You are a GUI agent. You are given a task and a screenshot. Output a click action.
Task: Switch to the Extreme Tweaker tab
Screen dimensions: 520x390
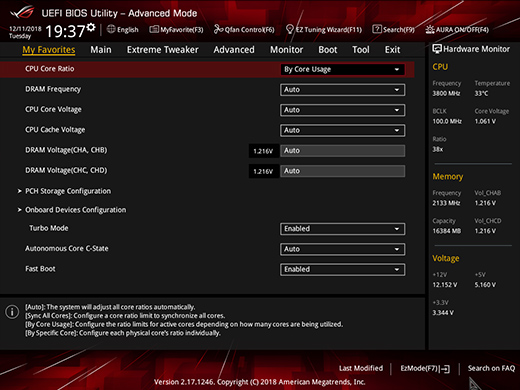click(162, 50)
